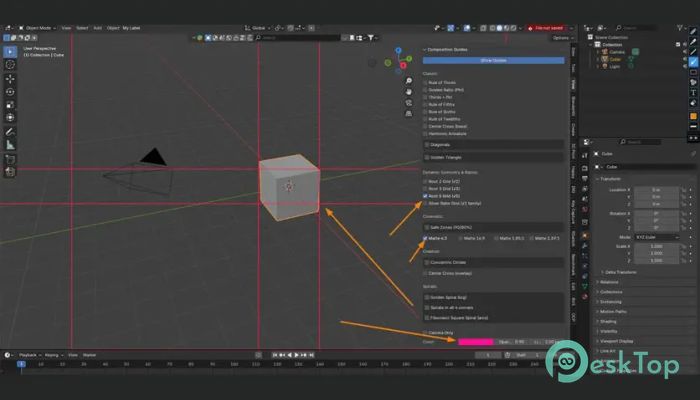Viewport: 700px width, 400px height.
Task: Open the Select menu
Action: [82, 28]
